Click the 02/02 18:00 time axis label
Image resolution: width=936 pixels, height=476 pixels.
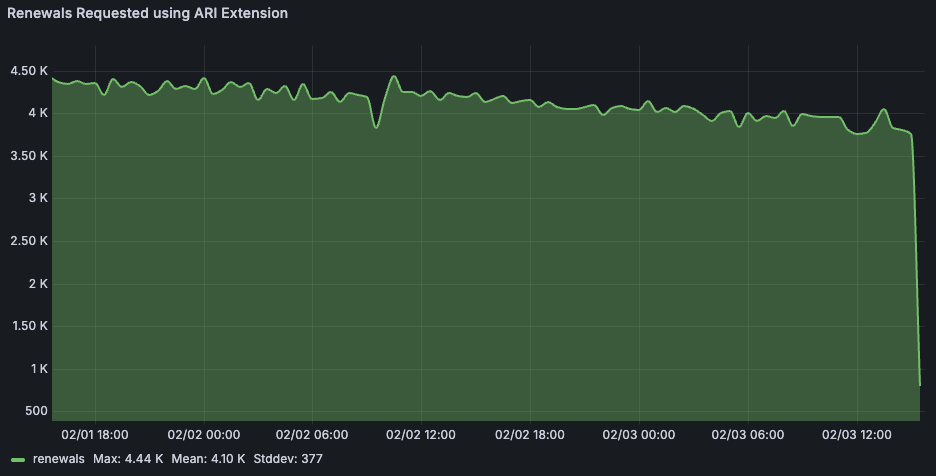tap(530, 435)
